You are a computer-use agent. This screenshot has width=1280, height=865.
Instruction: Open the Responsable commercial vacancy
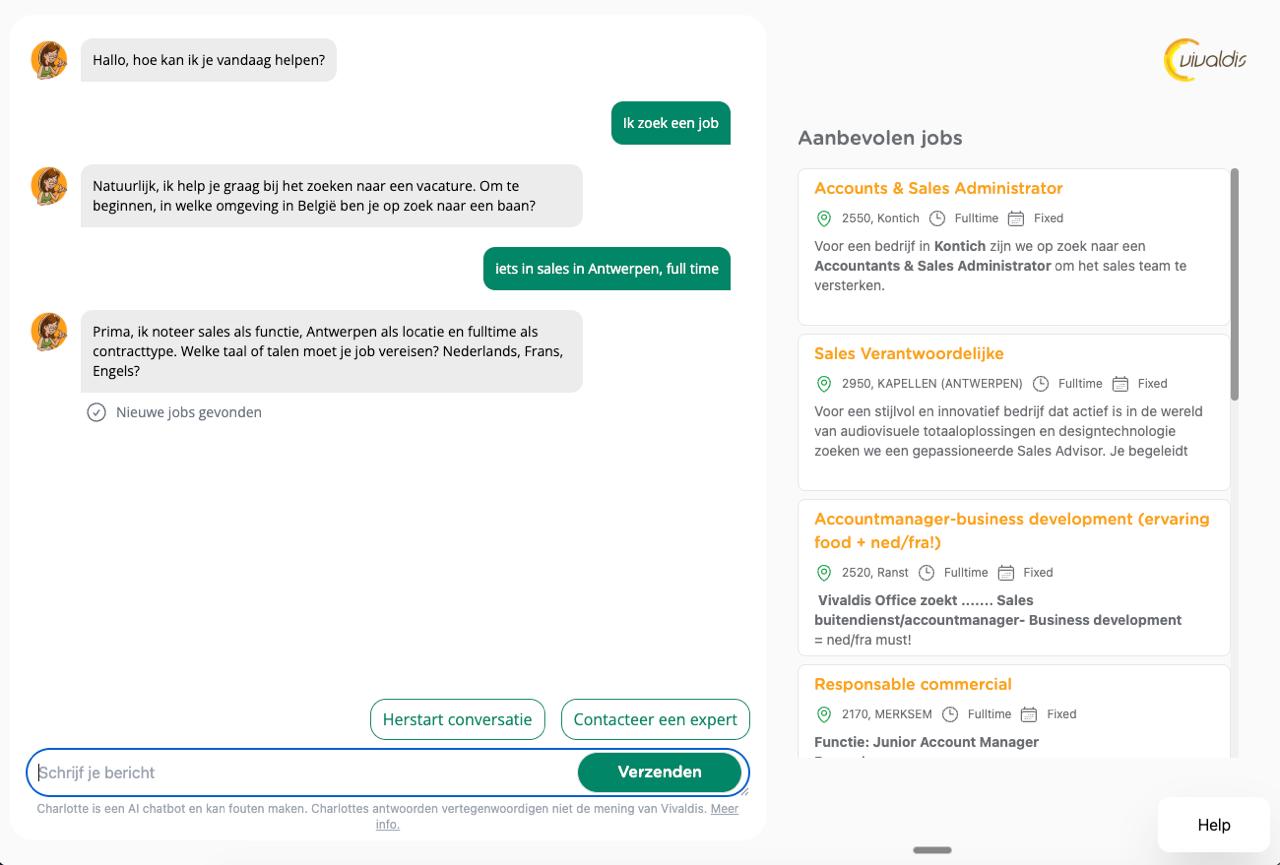coord(912,684)
